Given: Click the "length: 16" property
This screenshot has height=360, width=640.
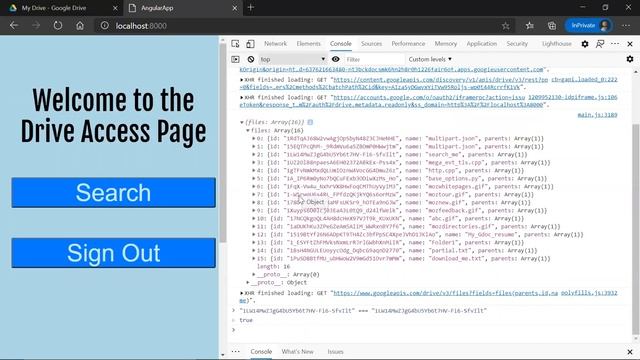Looking at the screenshot, I should [x=273, y=267].
